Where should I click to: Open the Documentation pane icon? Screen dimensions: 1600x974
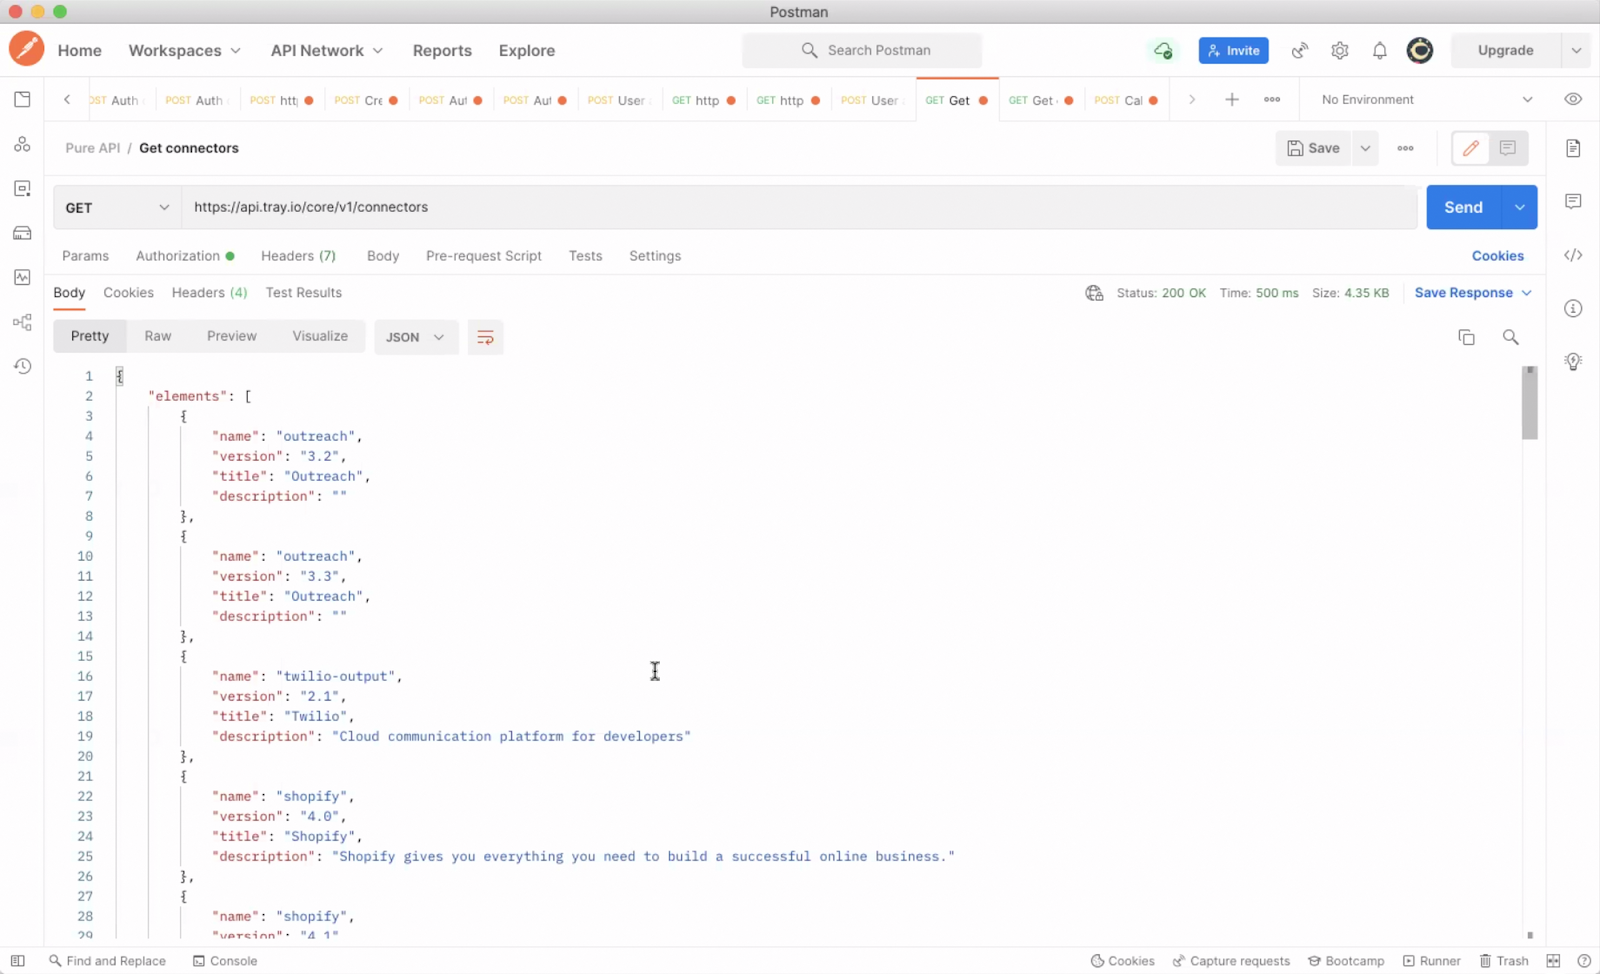point(1573,148)
